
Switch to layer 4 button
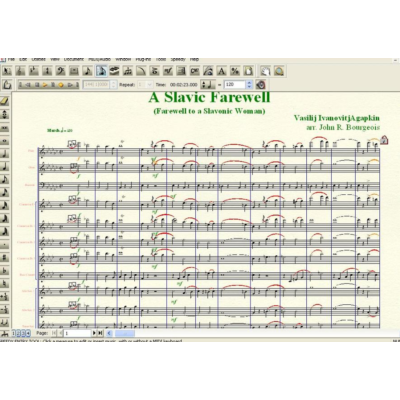click(x=28, y=333)
